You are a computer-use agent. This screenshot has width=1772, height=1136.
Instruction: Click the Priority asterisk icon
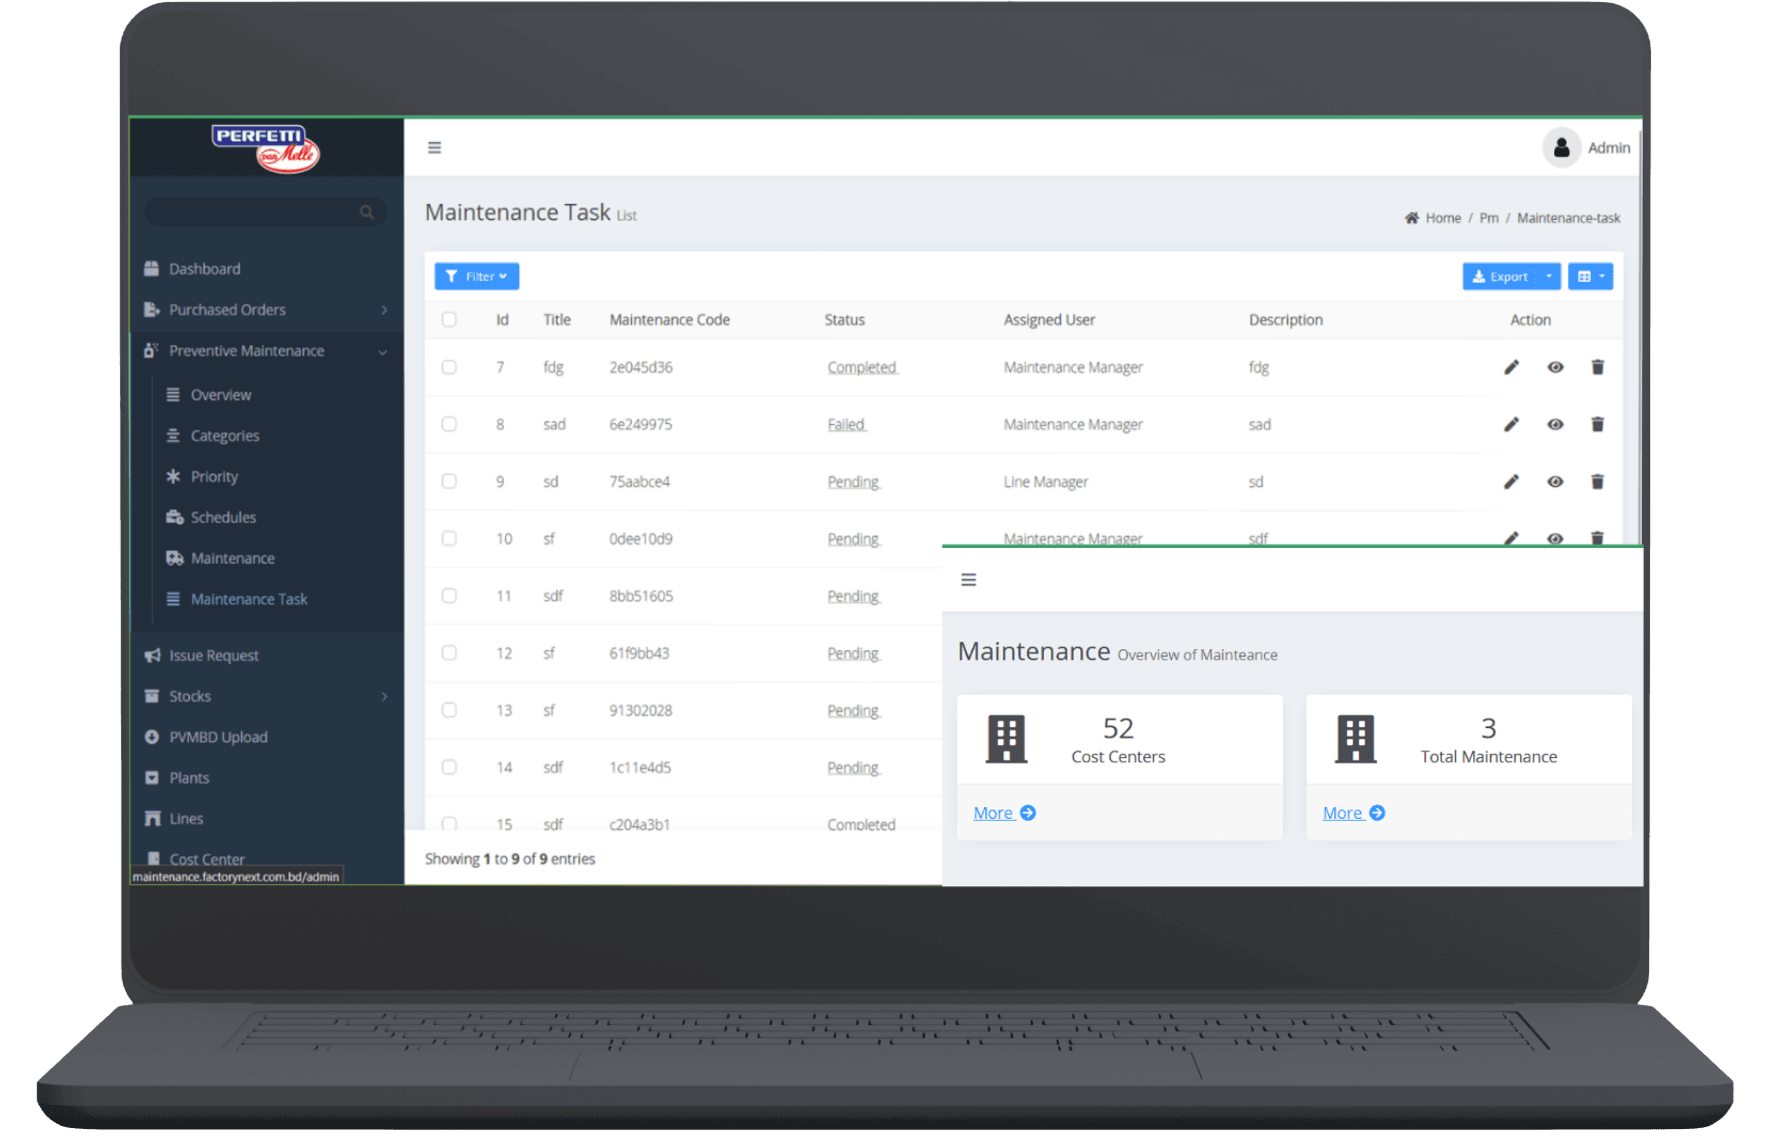coord(174,476)
